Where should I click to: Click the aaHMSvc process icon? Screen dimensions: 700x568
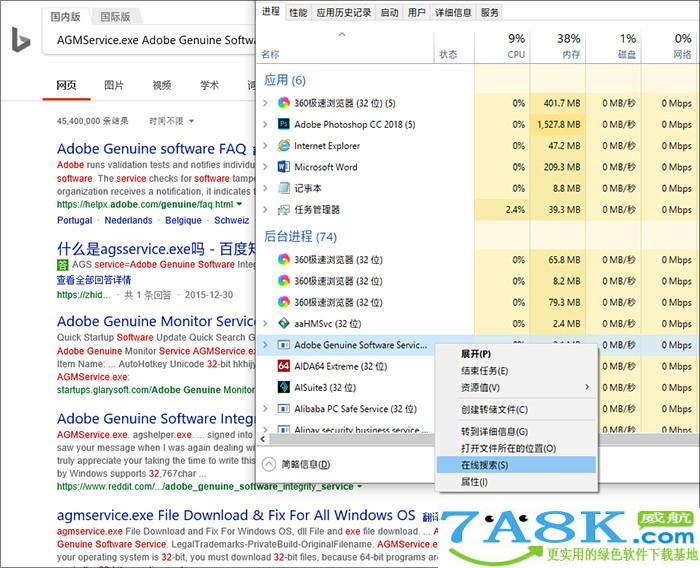(283, 323)
